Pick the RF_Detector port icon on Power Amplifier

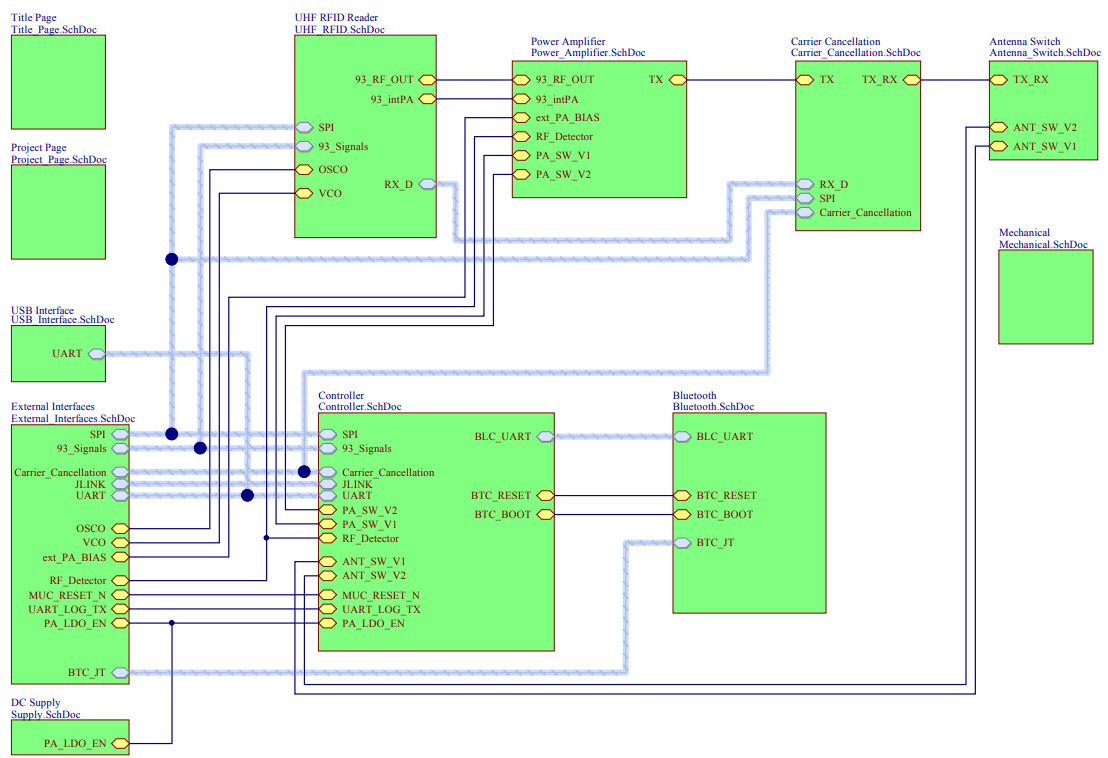[521, 136]
